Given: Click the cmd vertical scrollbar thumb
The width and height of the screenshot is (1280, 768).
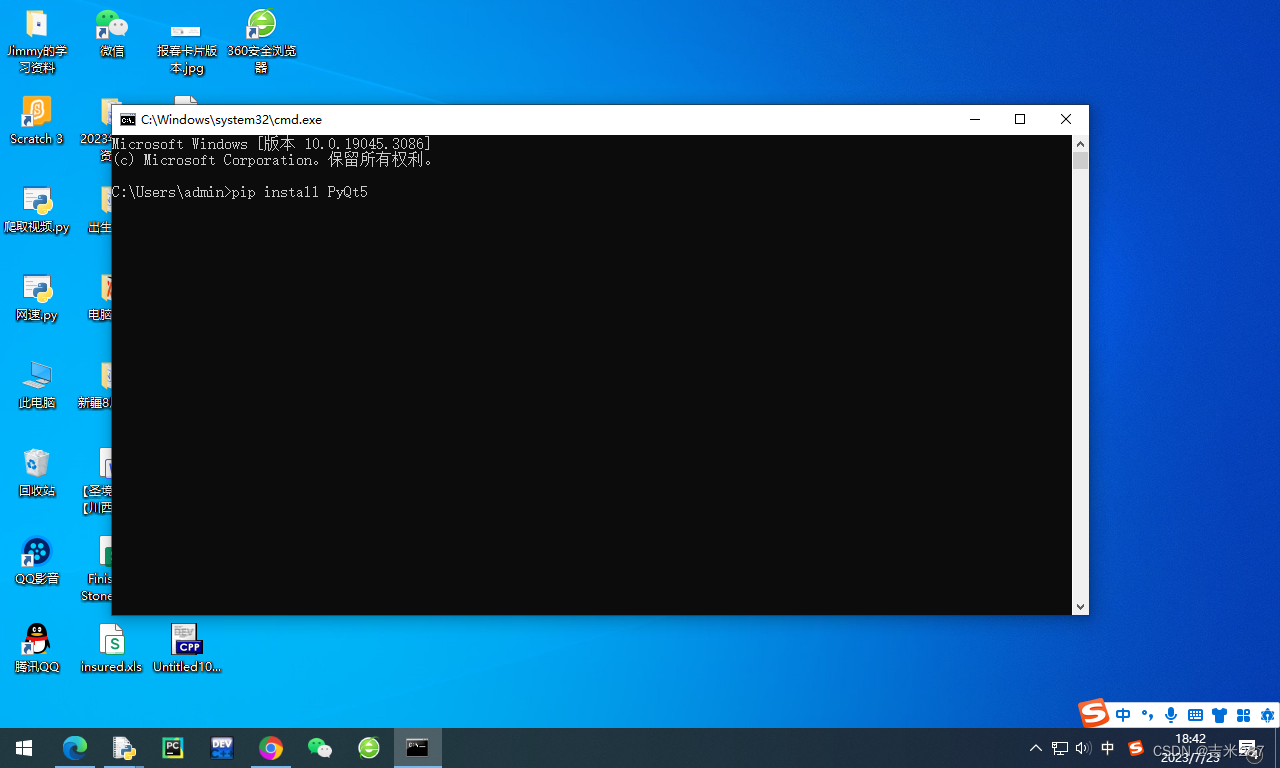Looking at the screenshot, I should point(1080,161).
